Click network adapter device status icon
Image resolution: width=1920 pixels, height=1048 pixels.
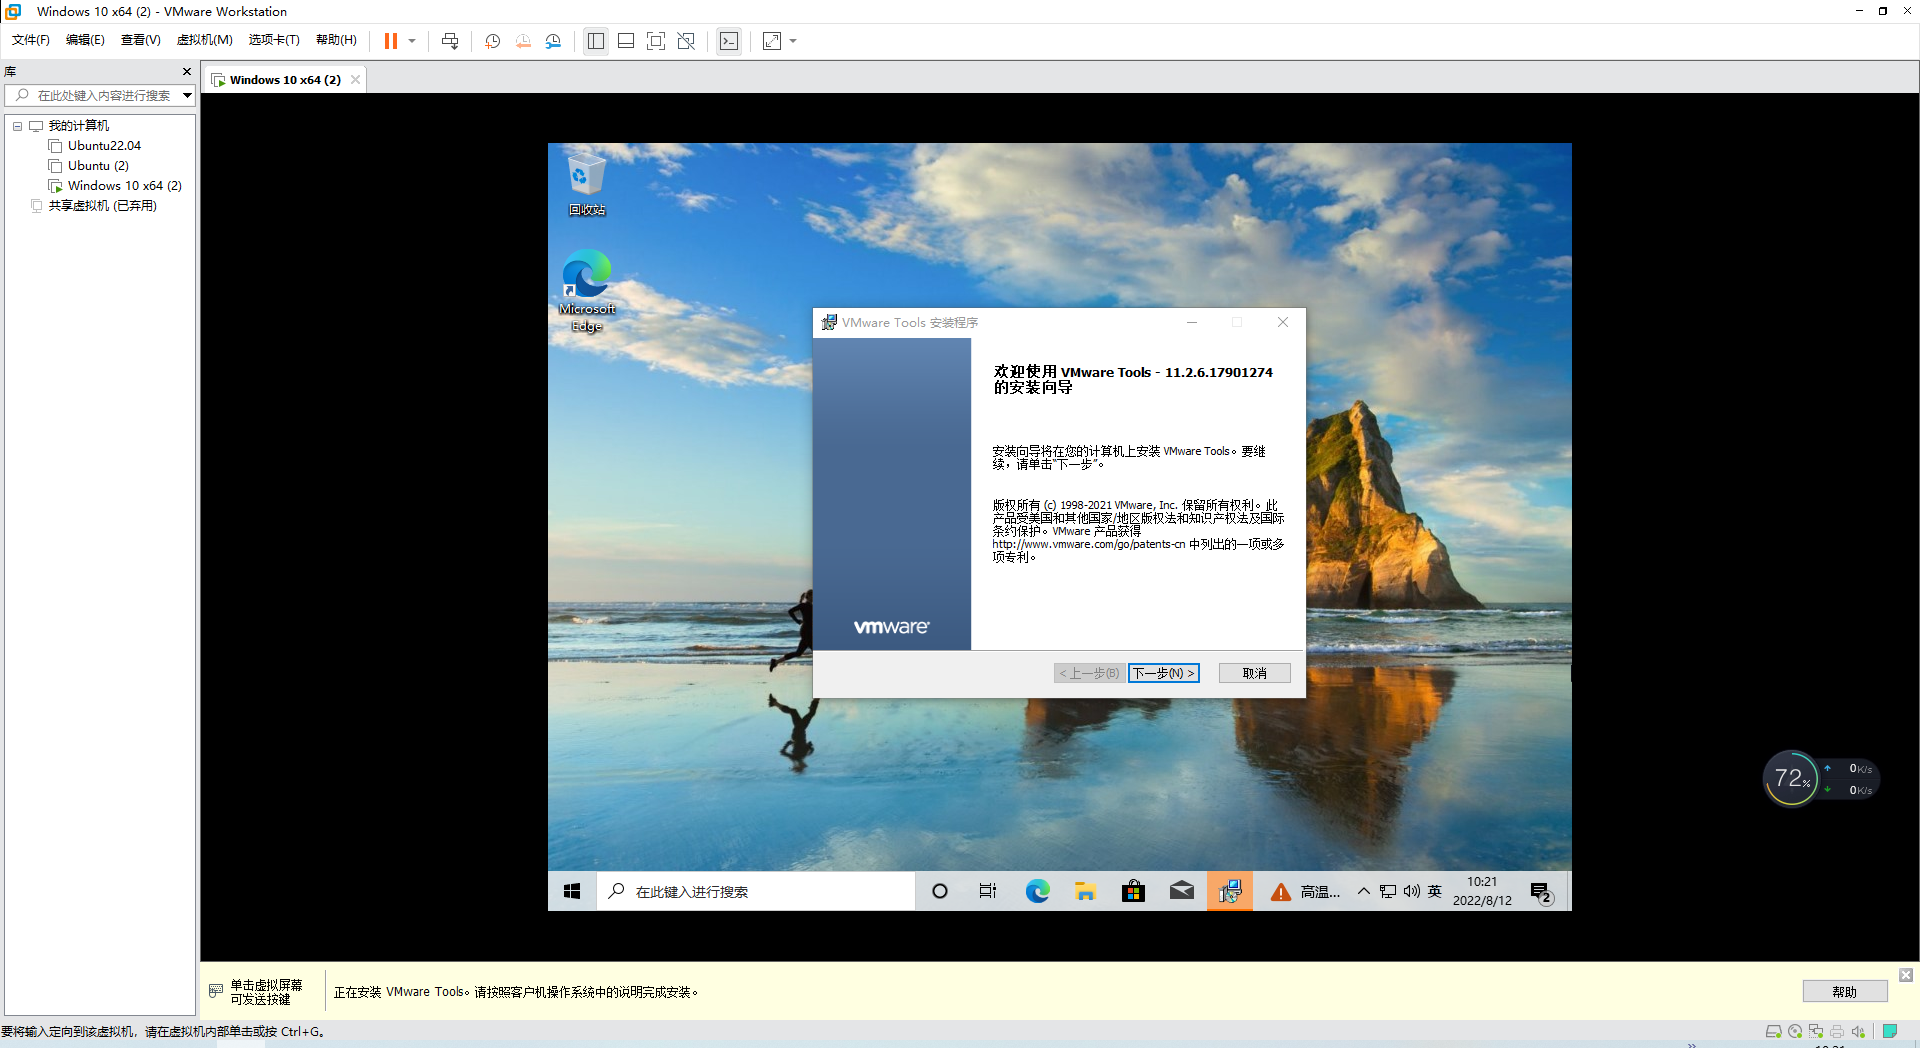(1816, 1032)
